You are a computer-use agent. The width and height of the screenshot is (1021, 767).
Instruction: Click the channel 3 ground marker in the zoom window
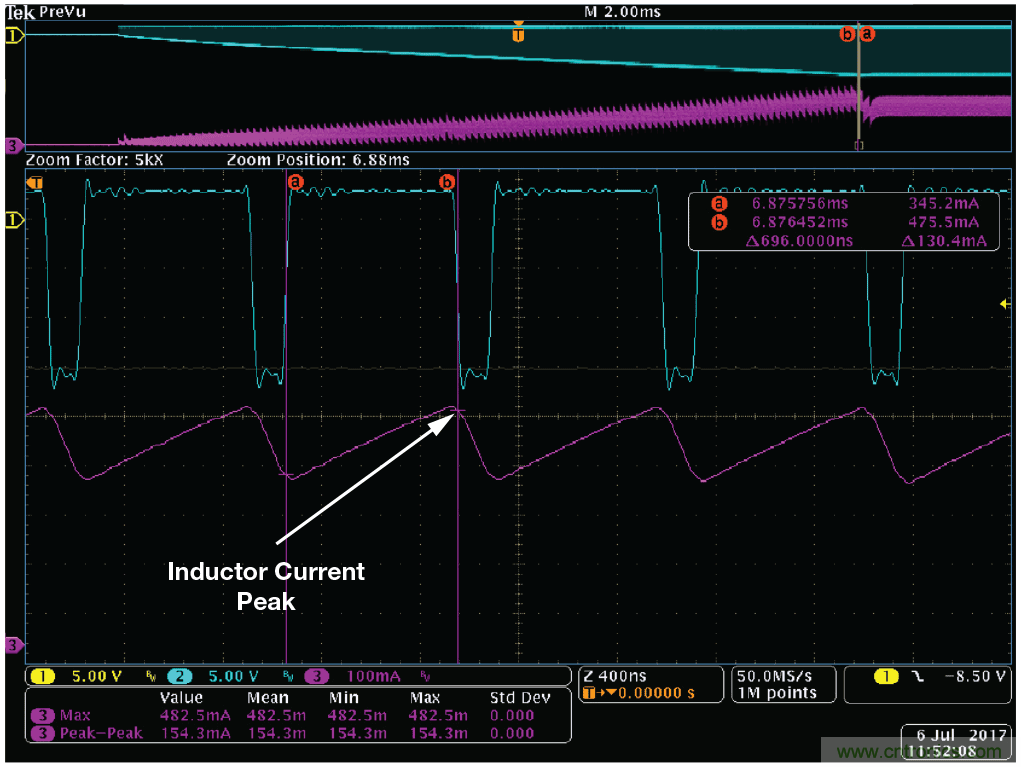(14, 646)
